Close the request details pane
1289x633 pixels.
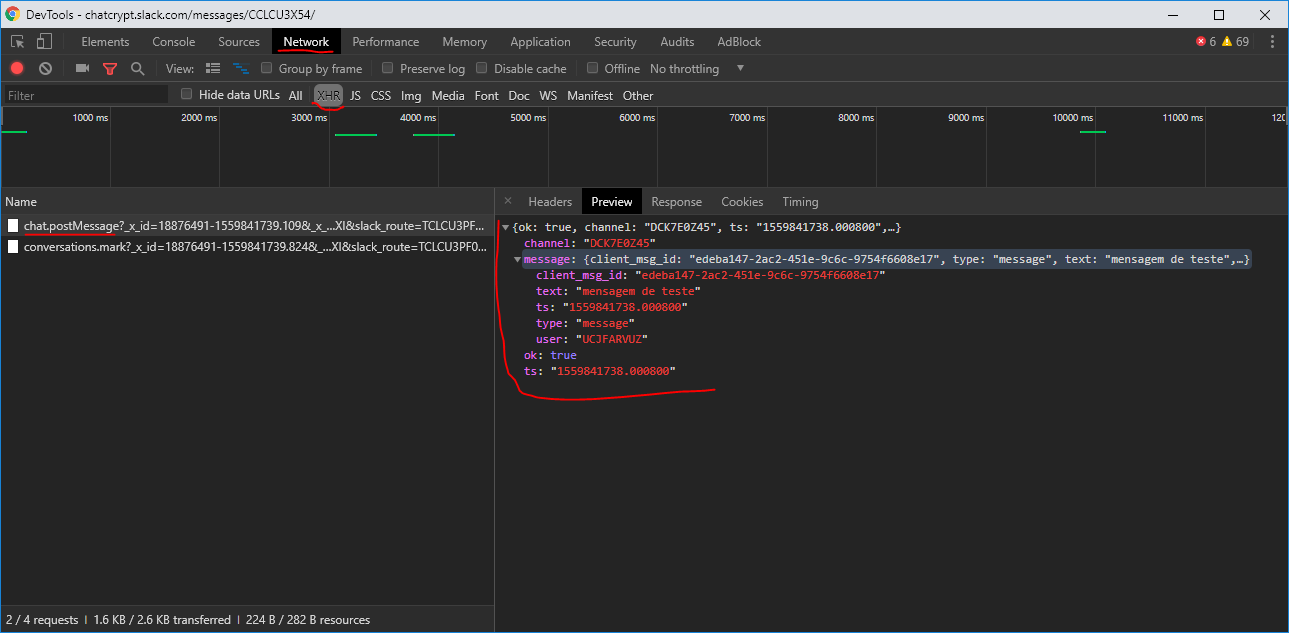tap(508, 201)
